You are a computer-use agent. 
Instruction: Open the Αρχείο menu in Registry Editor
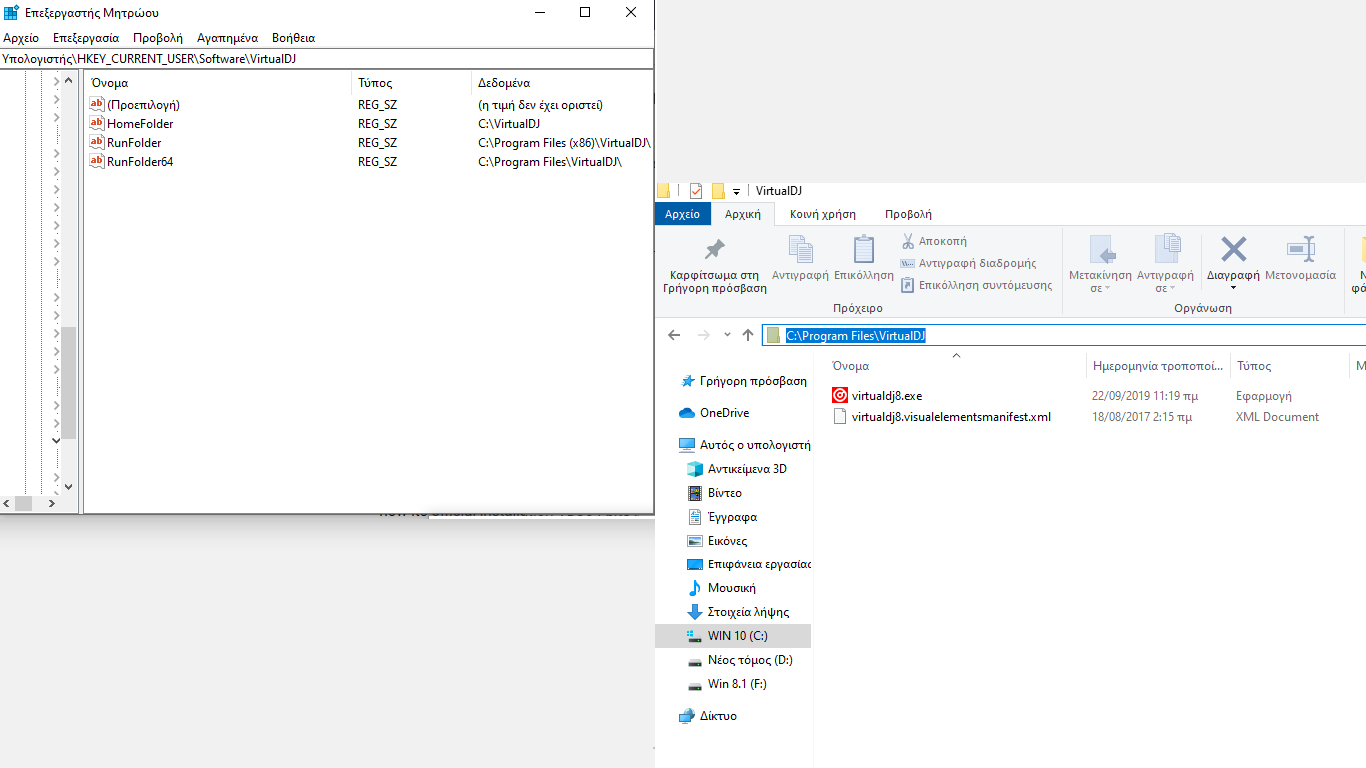[21, 38]
